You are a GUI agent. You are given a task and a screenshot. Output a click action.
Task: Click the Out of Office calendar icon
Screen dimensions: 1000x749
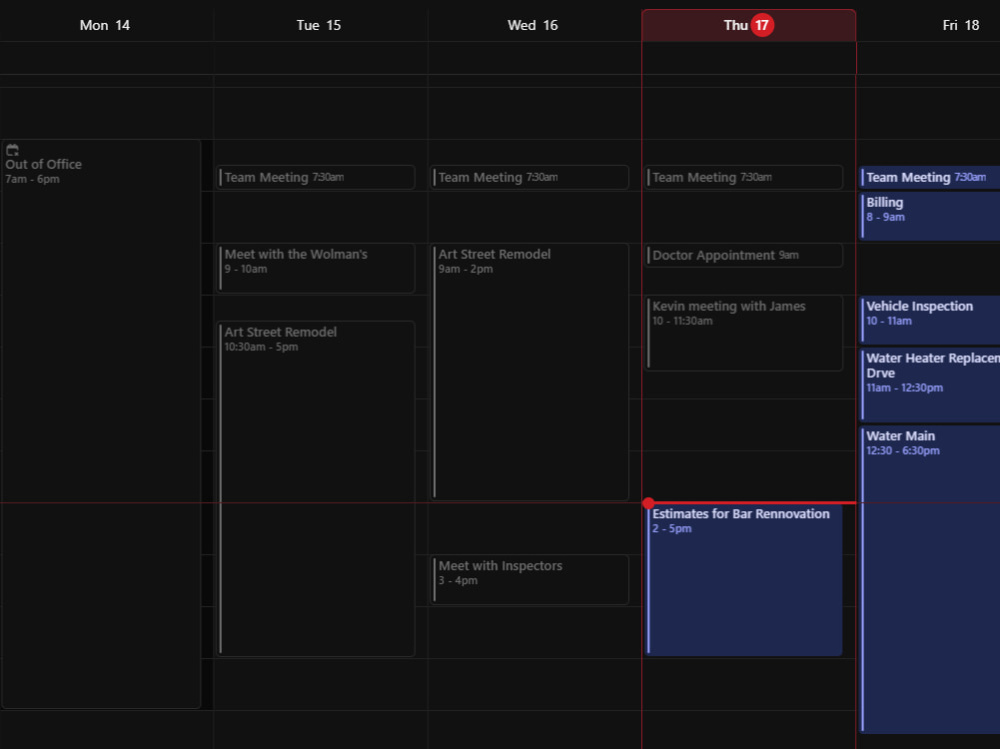click(12, 150)
